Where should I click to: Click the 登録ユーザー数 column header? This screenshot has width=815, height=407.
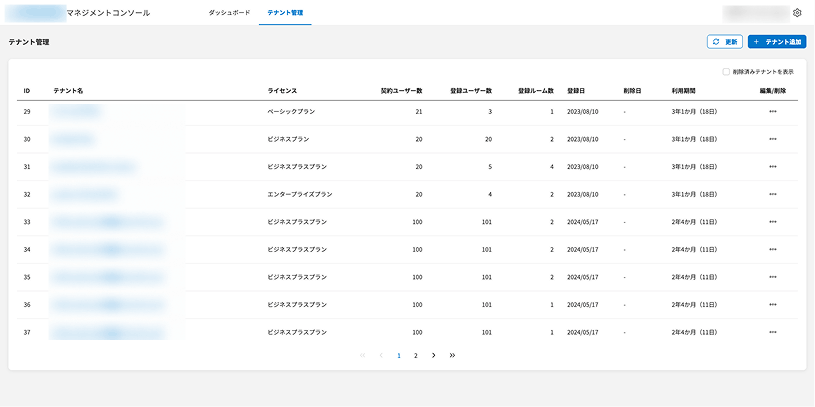[x=471, y=91]
